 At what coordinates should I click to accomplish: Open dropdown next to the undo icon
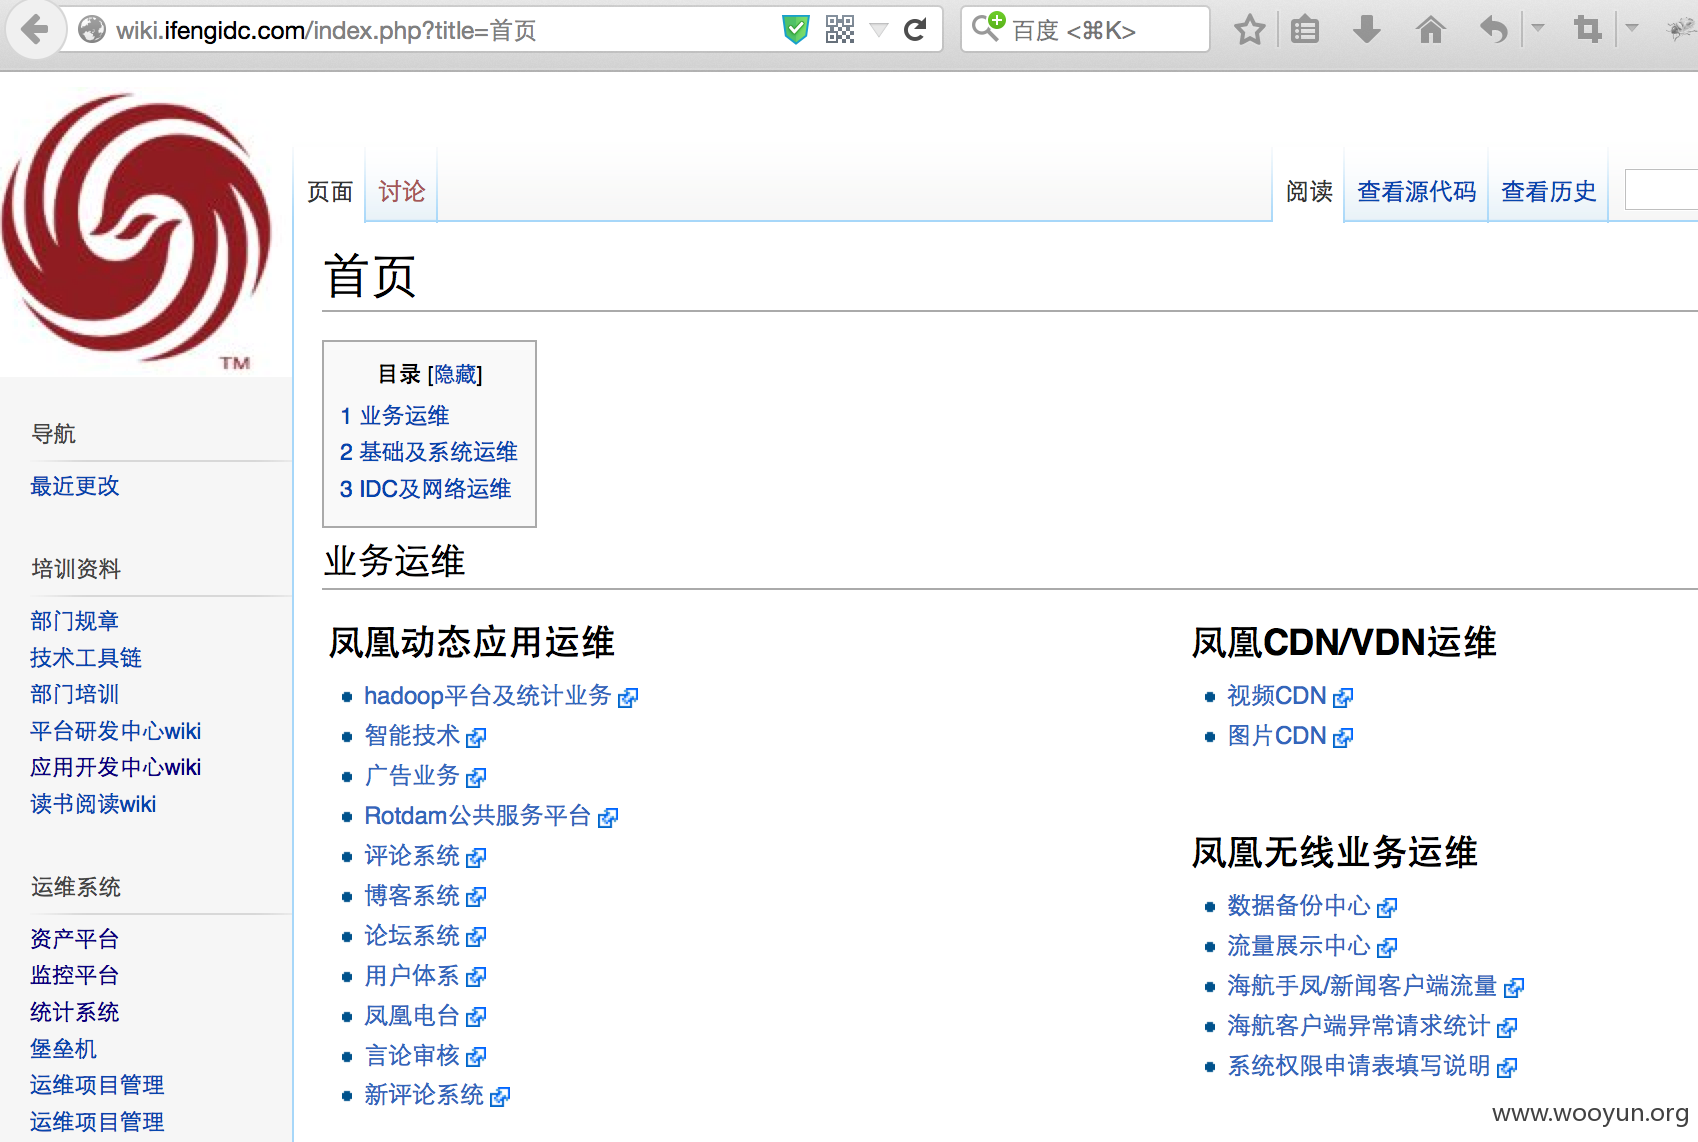pyautogui.click(x=1538, y=28)
